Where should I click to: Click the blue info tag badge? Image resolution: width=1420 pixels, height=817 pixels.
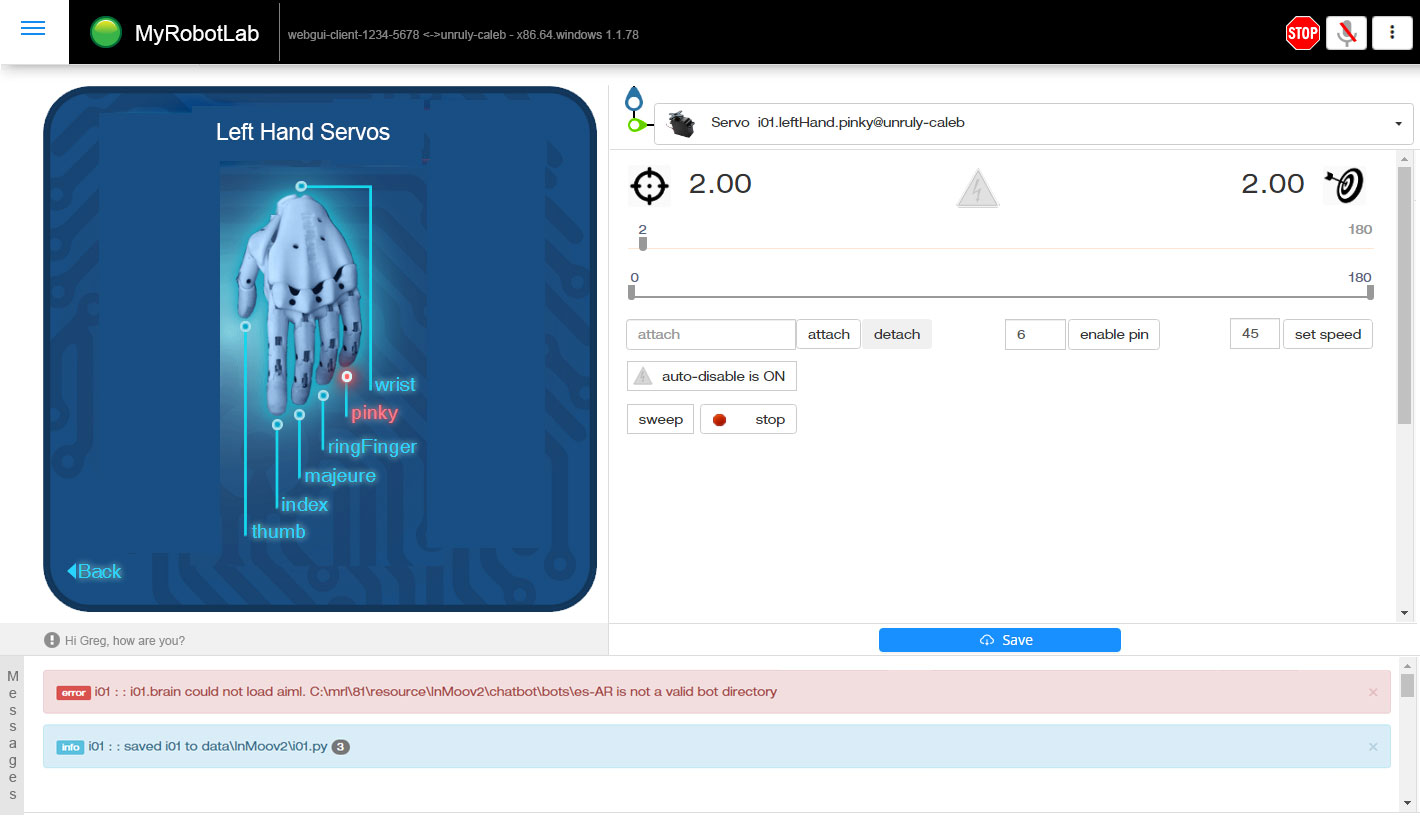point(70,747)
